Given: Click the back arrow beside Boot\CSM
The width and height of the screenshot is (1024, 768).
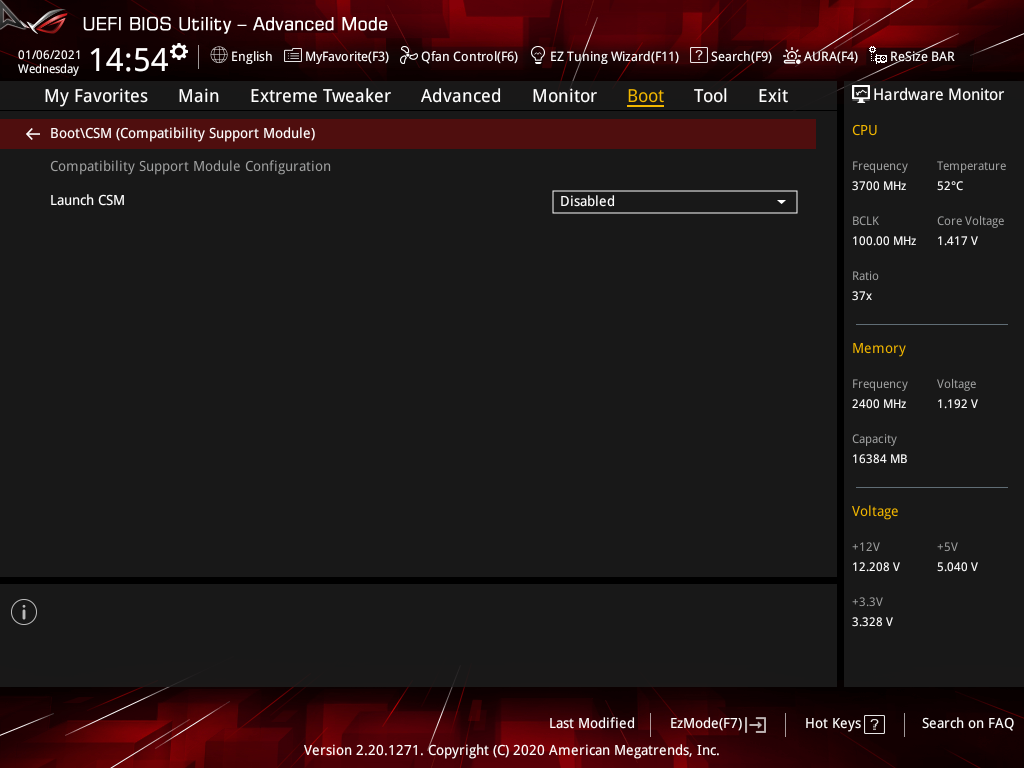Looking at the screenshot, I should point(33,134).
